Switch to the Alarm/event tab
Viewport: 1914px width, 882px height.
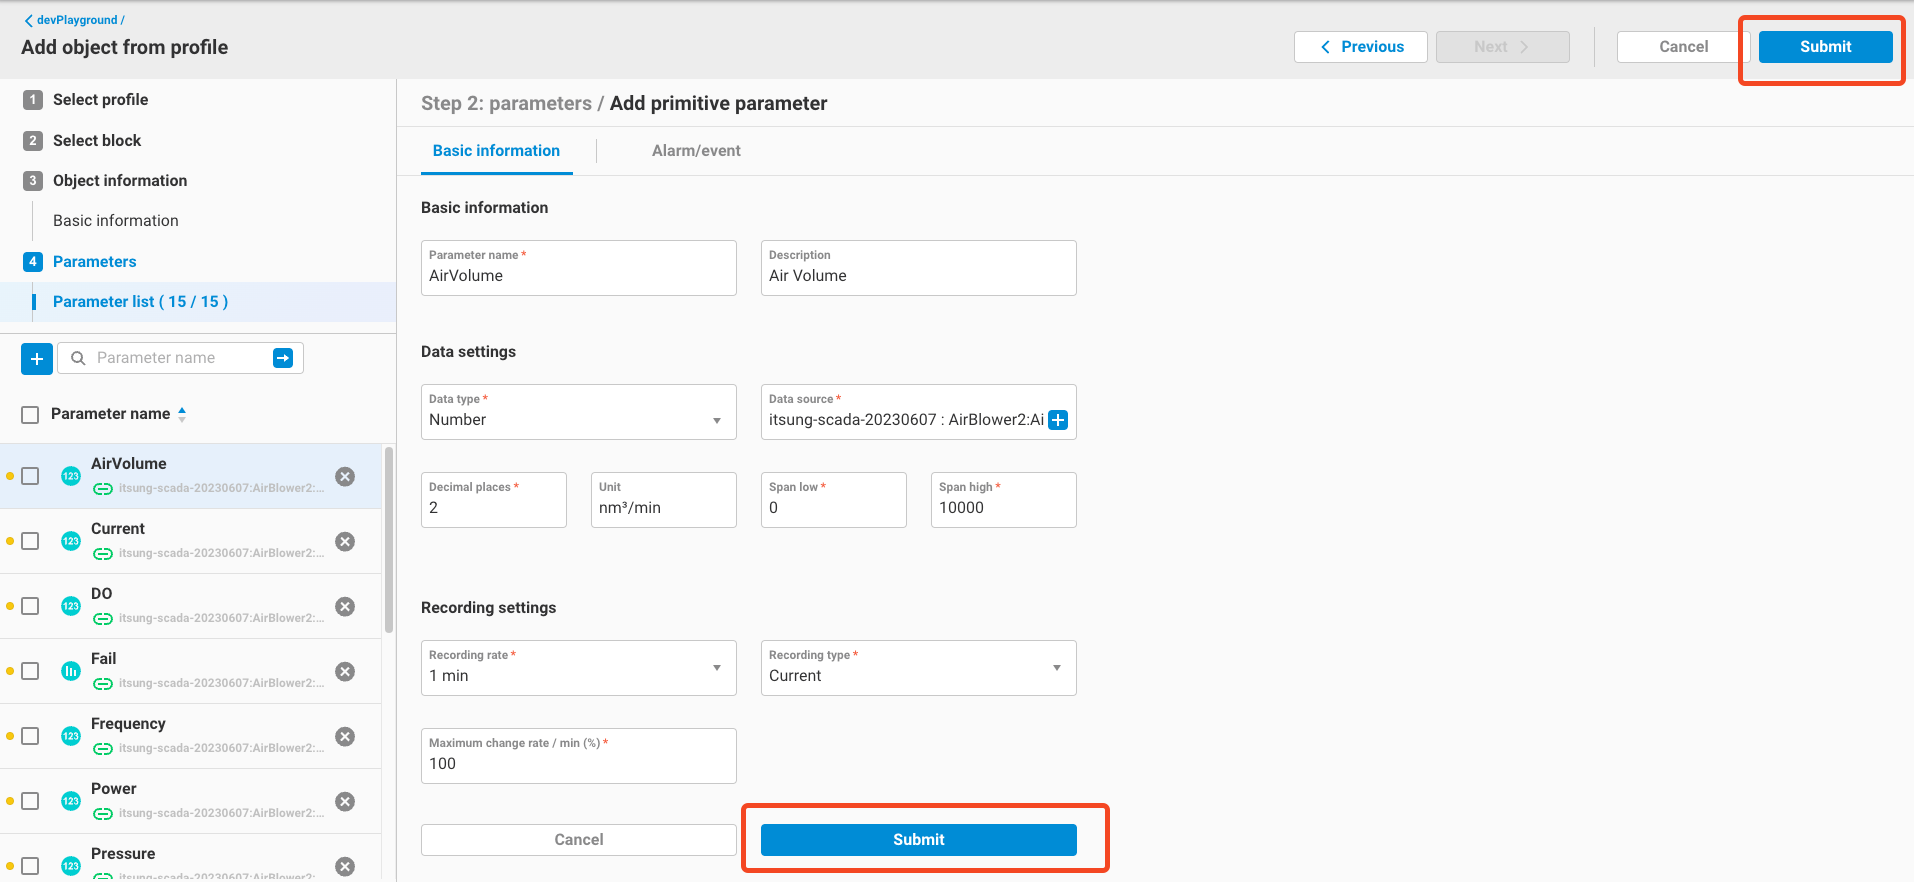tap(696, 151)
